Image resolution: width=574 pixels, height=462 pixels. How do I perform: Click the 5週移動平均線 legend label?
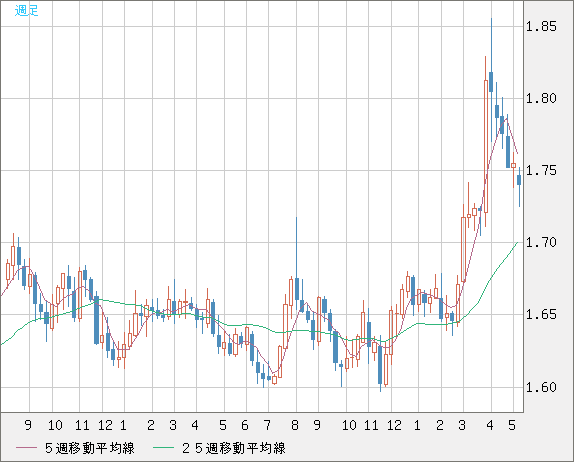click(90, 448)
